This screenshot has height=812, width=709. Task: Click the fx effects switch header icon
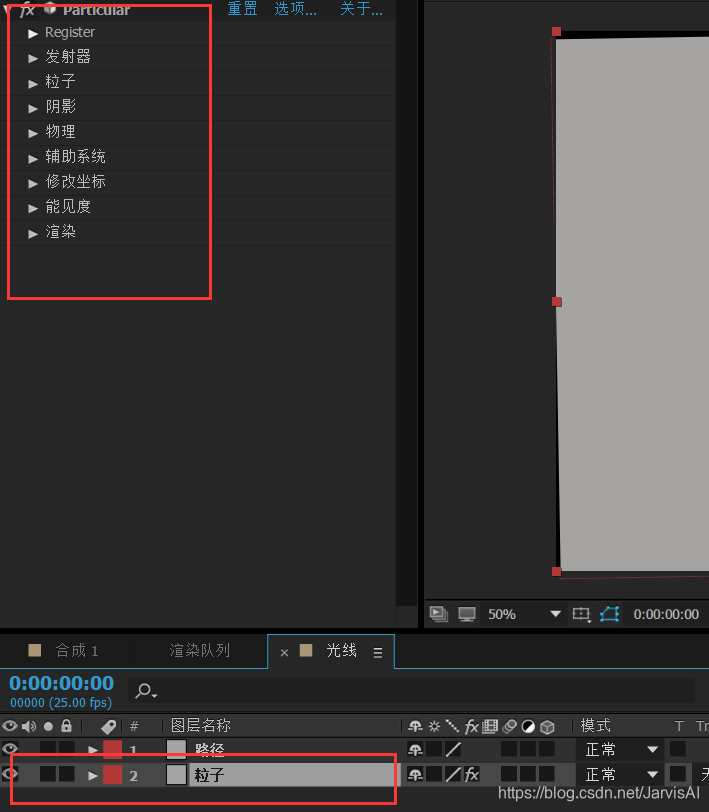(x=471, y=727)
